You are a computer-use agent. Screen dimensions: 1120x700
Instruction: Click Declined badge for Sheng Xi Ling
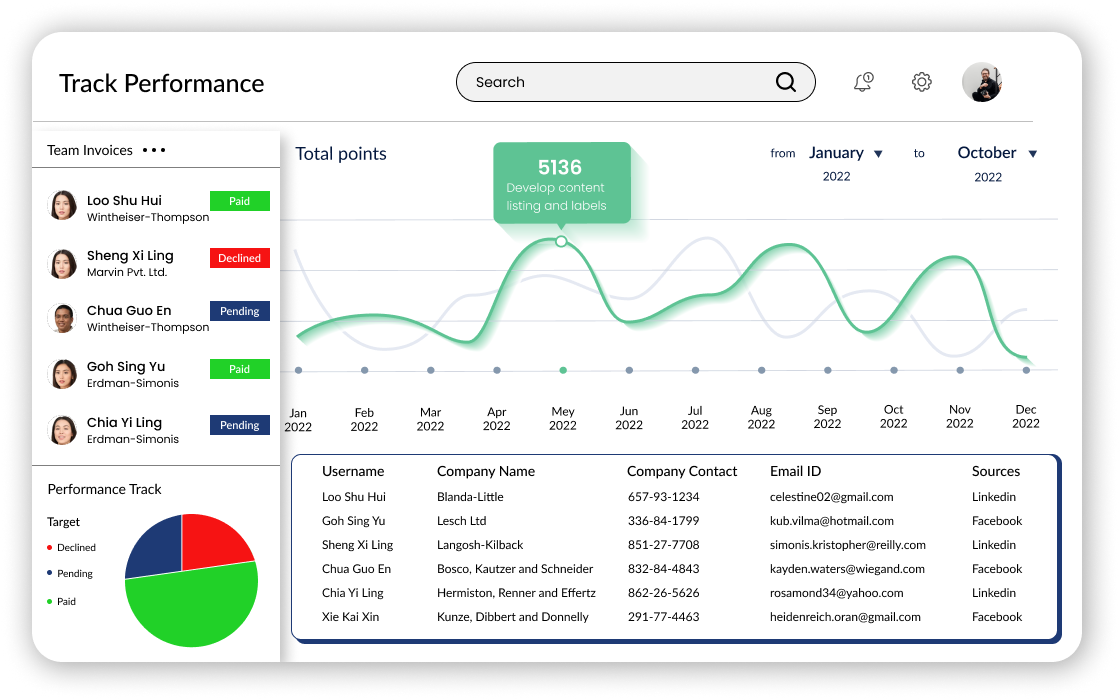(x=239, y=258)
